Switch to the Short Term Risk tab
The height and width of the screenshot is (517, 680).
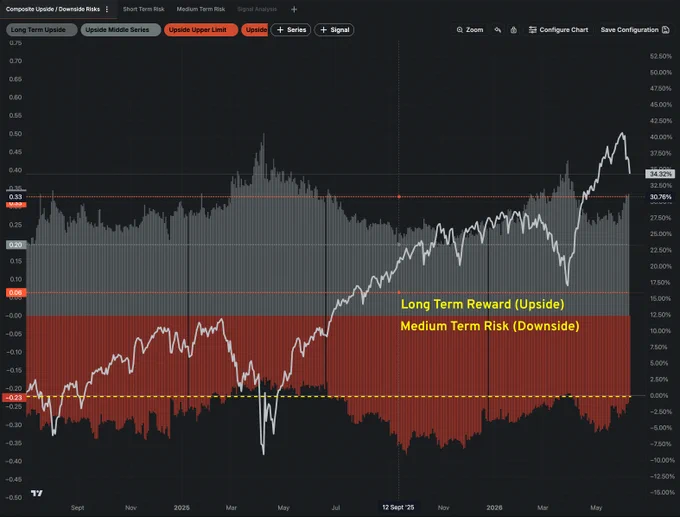144,9
